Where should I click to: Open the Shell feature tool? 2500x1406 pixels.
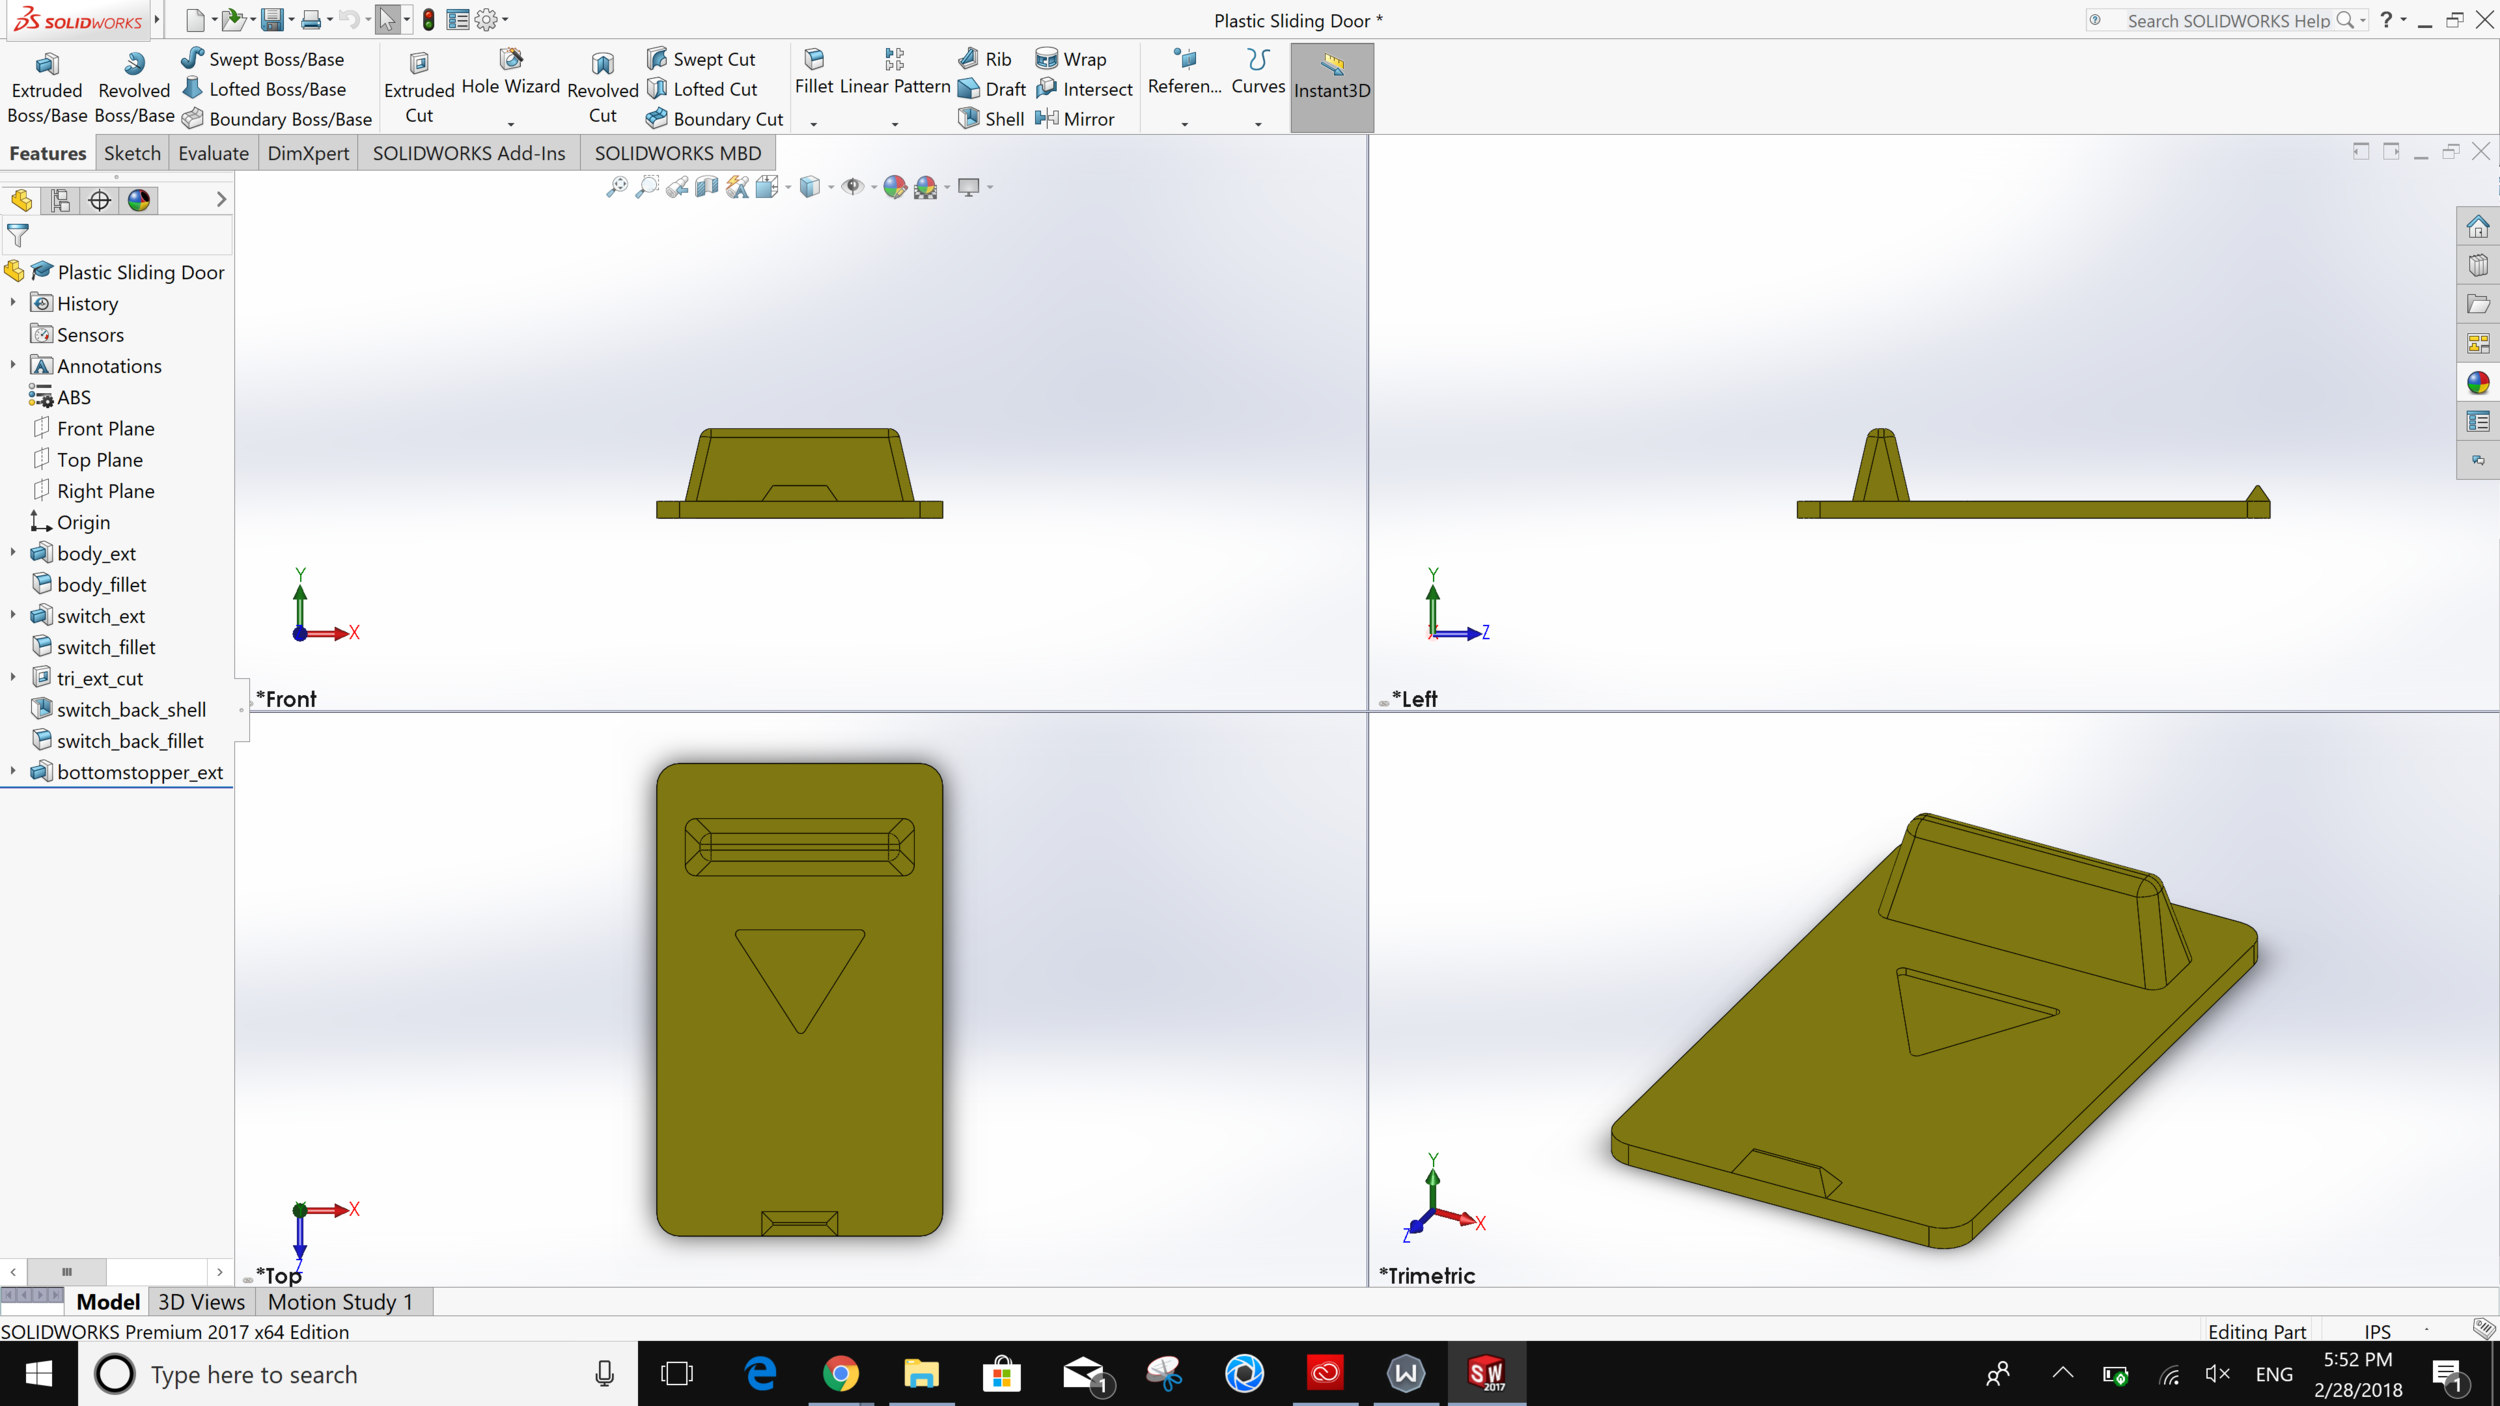tap(992, 119)
